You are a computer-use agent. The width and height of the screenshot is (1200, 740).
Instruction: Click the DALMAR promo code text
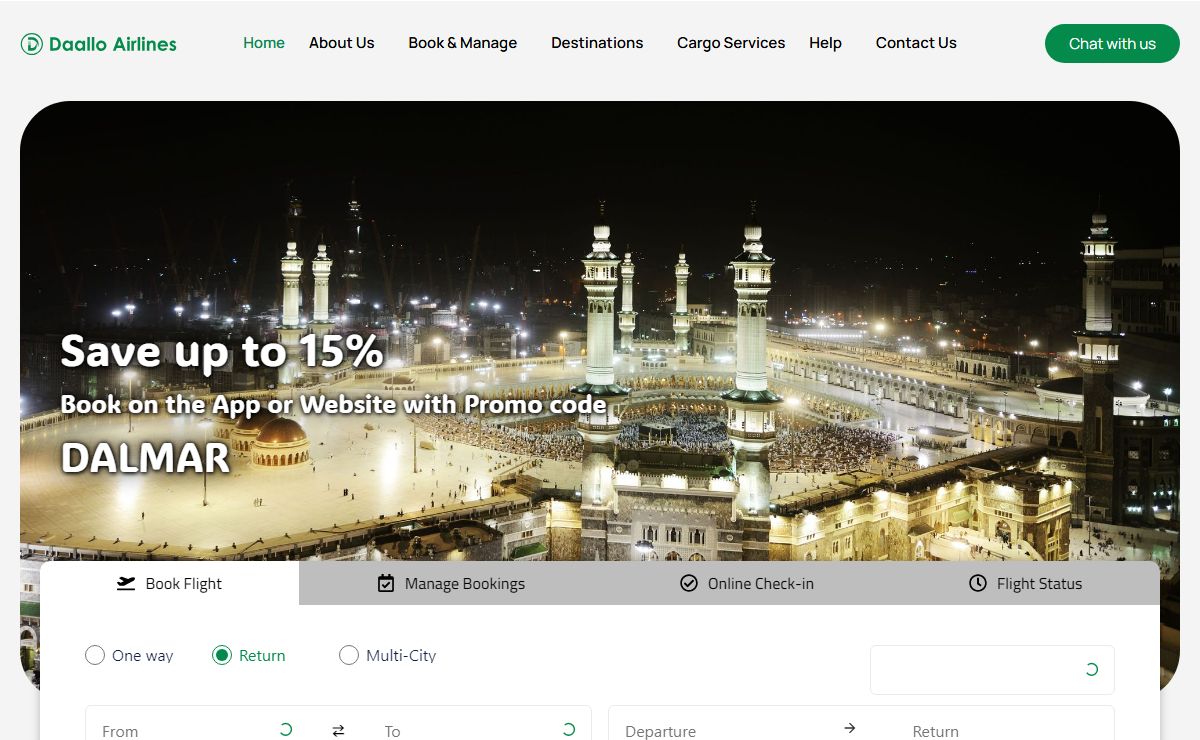145,457
